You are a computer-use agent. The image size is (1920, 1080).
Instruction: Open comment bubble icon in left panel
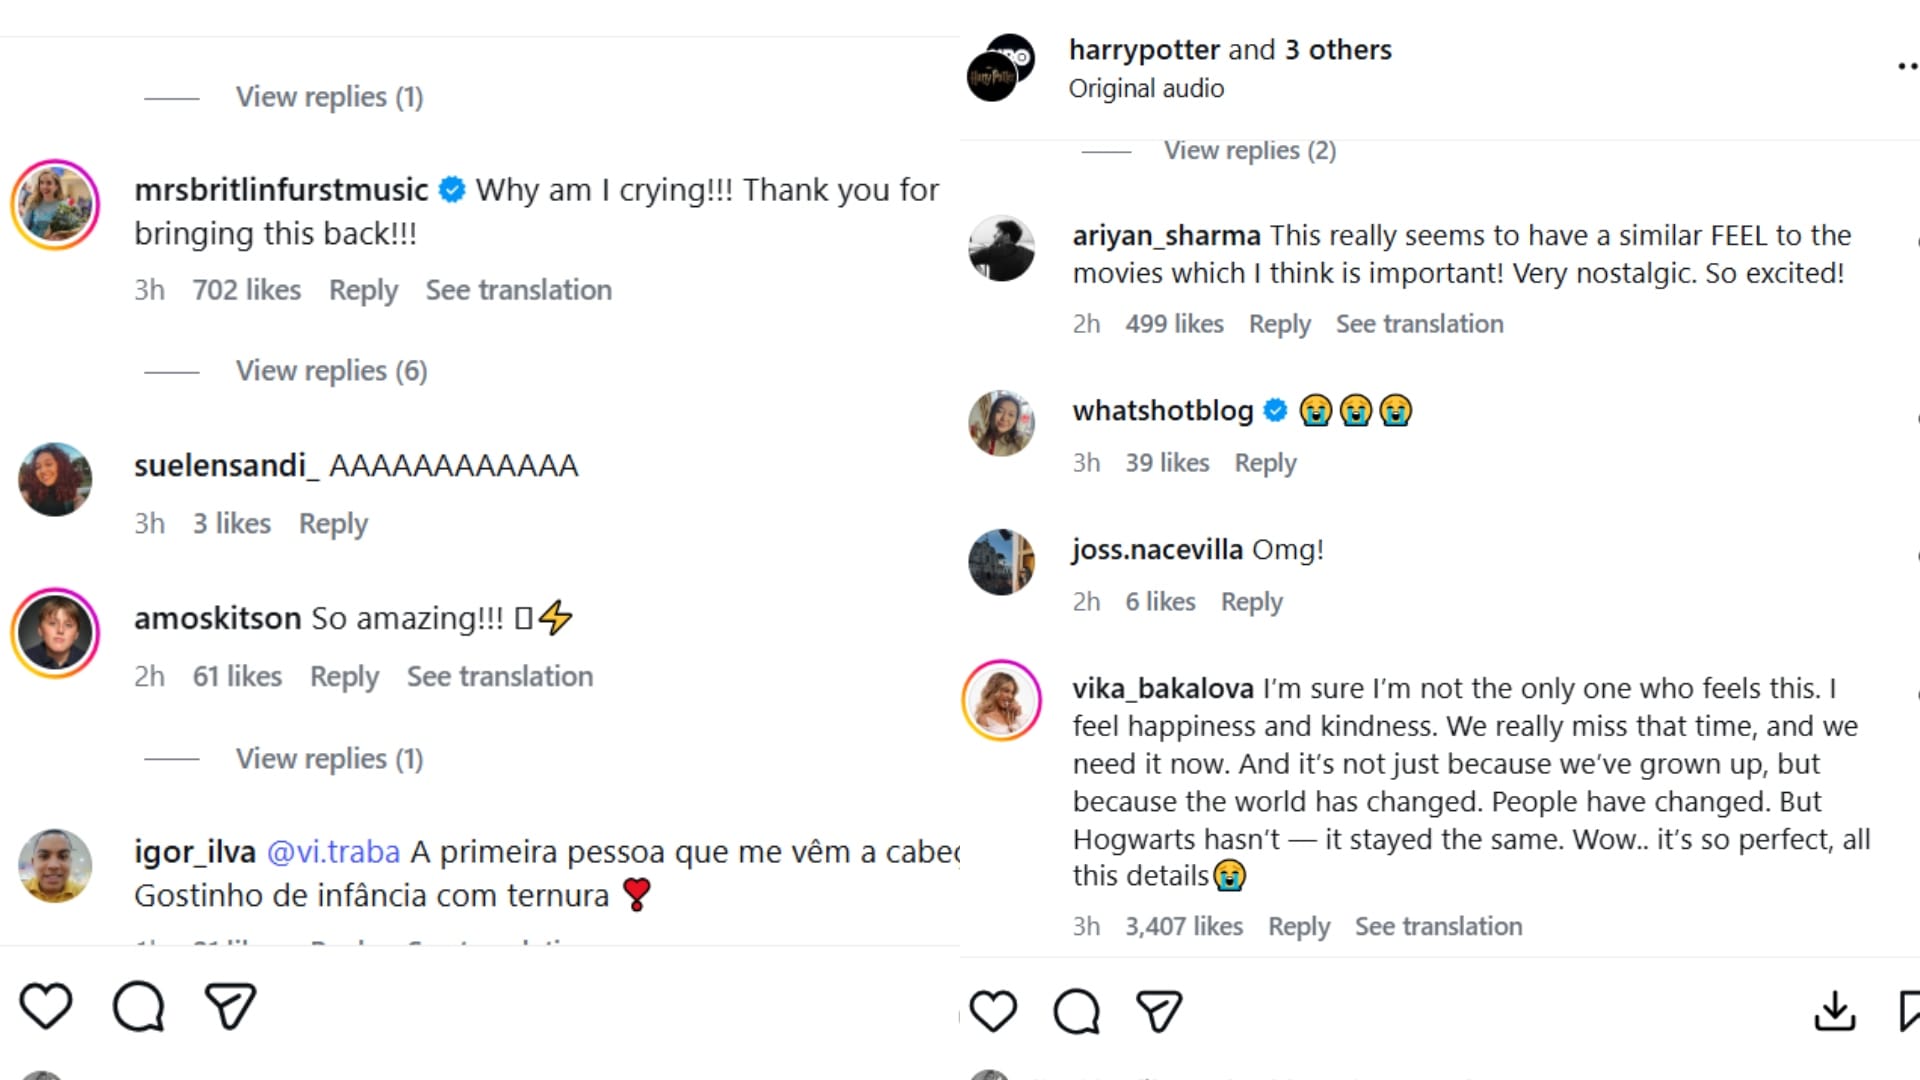click(x=138, y=1006)
